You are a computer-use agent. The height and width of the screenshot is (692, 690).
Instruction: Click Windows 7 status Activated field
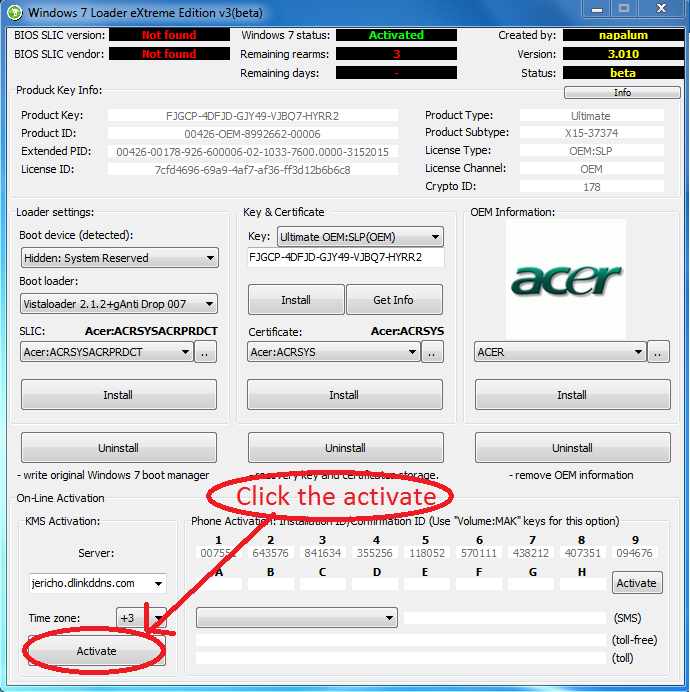tap(396, 35)
